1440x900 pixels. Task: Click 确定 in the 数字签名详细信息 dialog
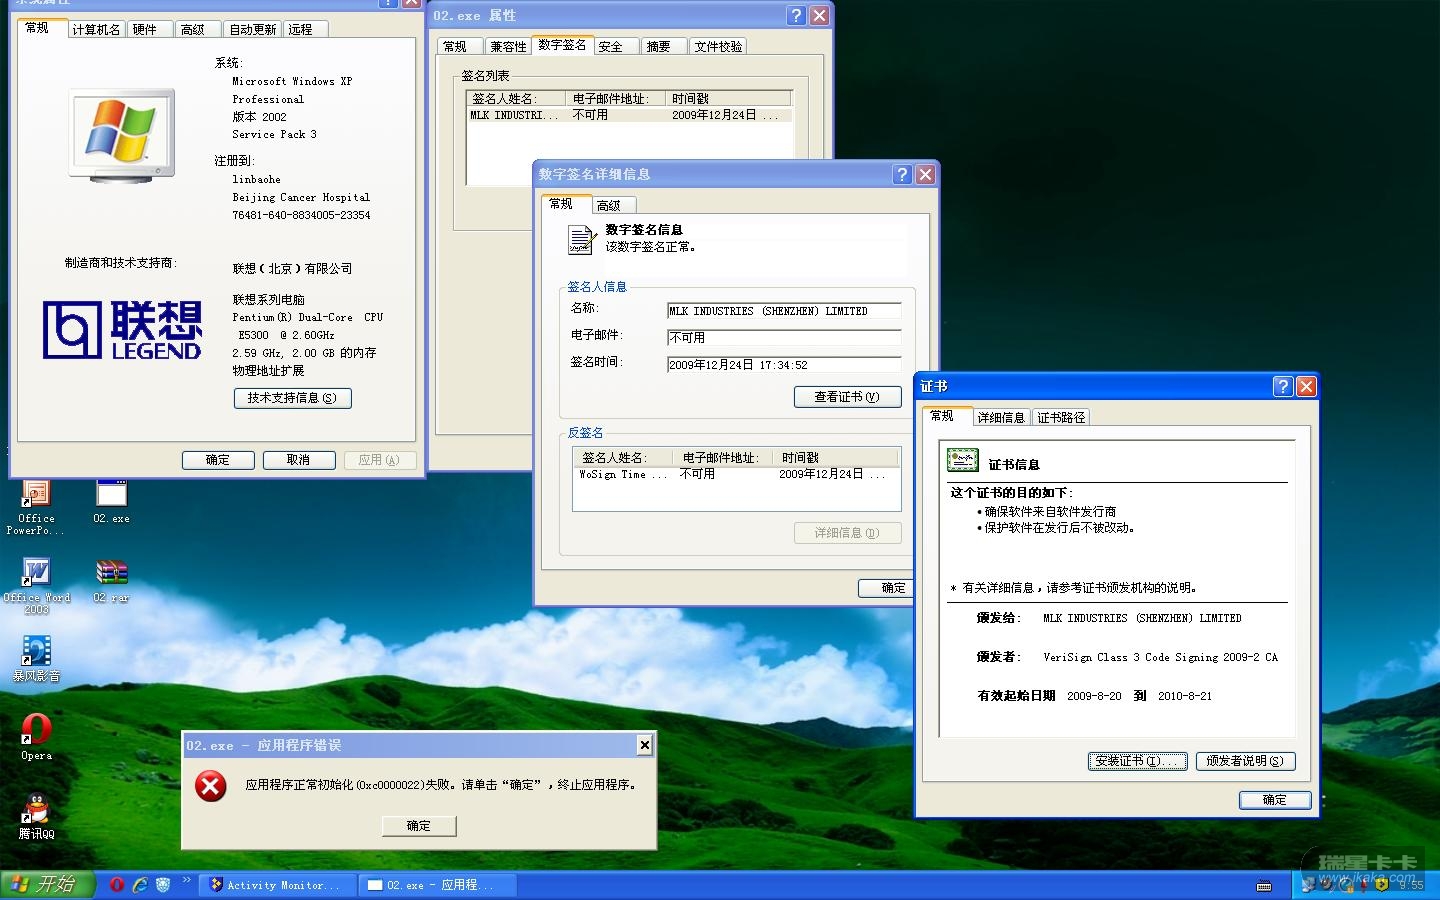coord(887,588)
